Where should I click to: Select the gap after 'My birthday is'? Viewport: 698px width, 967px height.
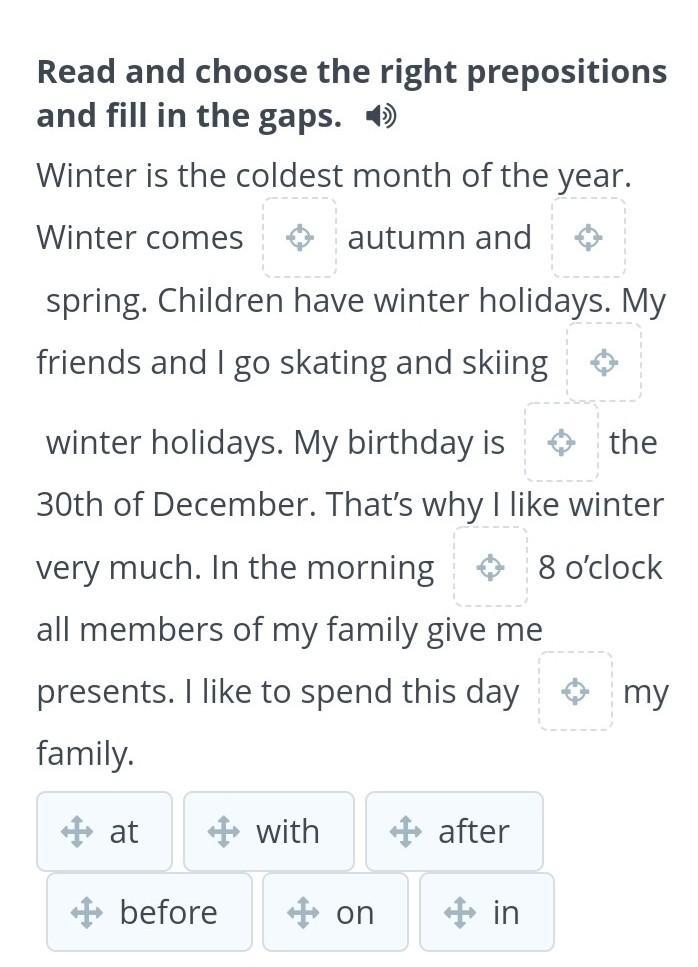pyautogui.click(x=561, y=442)
